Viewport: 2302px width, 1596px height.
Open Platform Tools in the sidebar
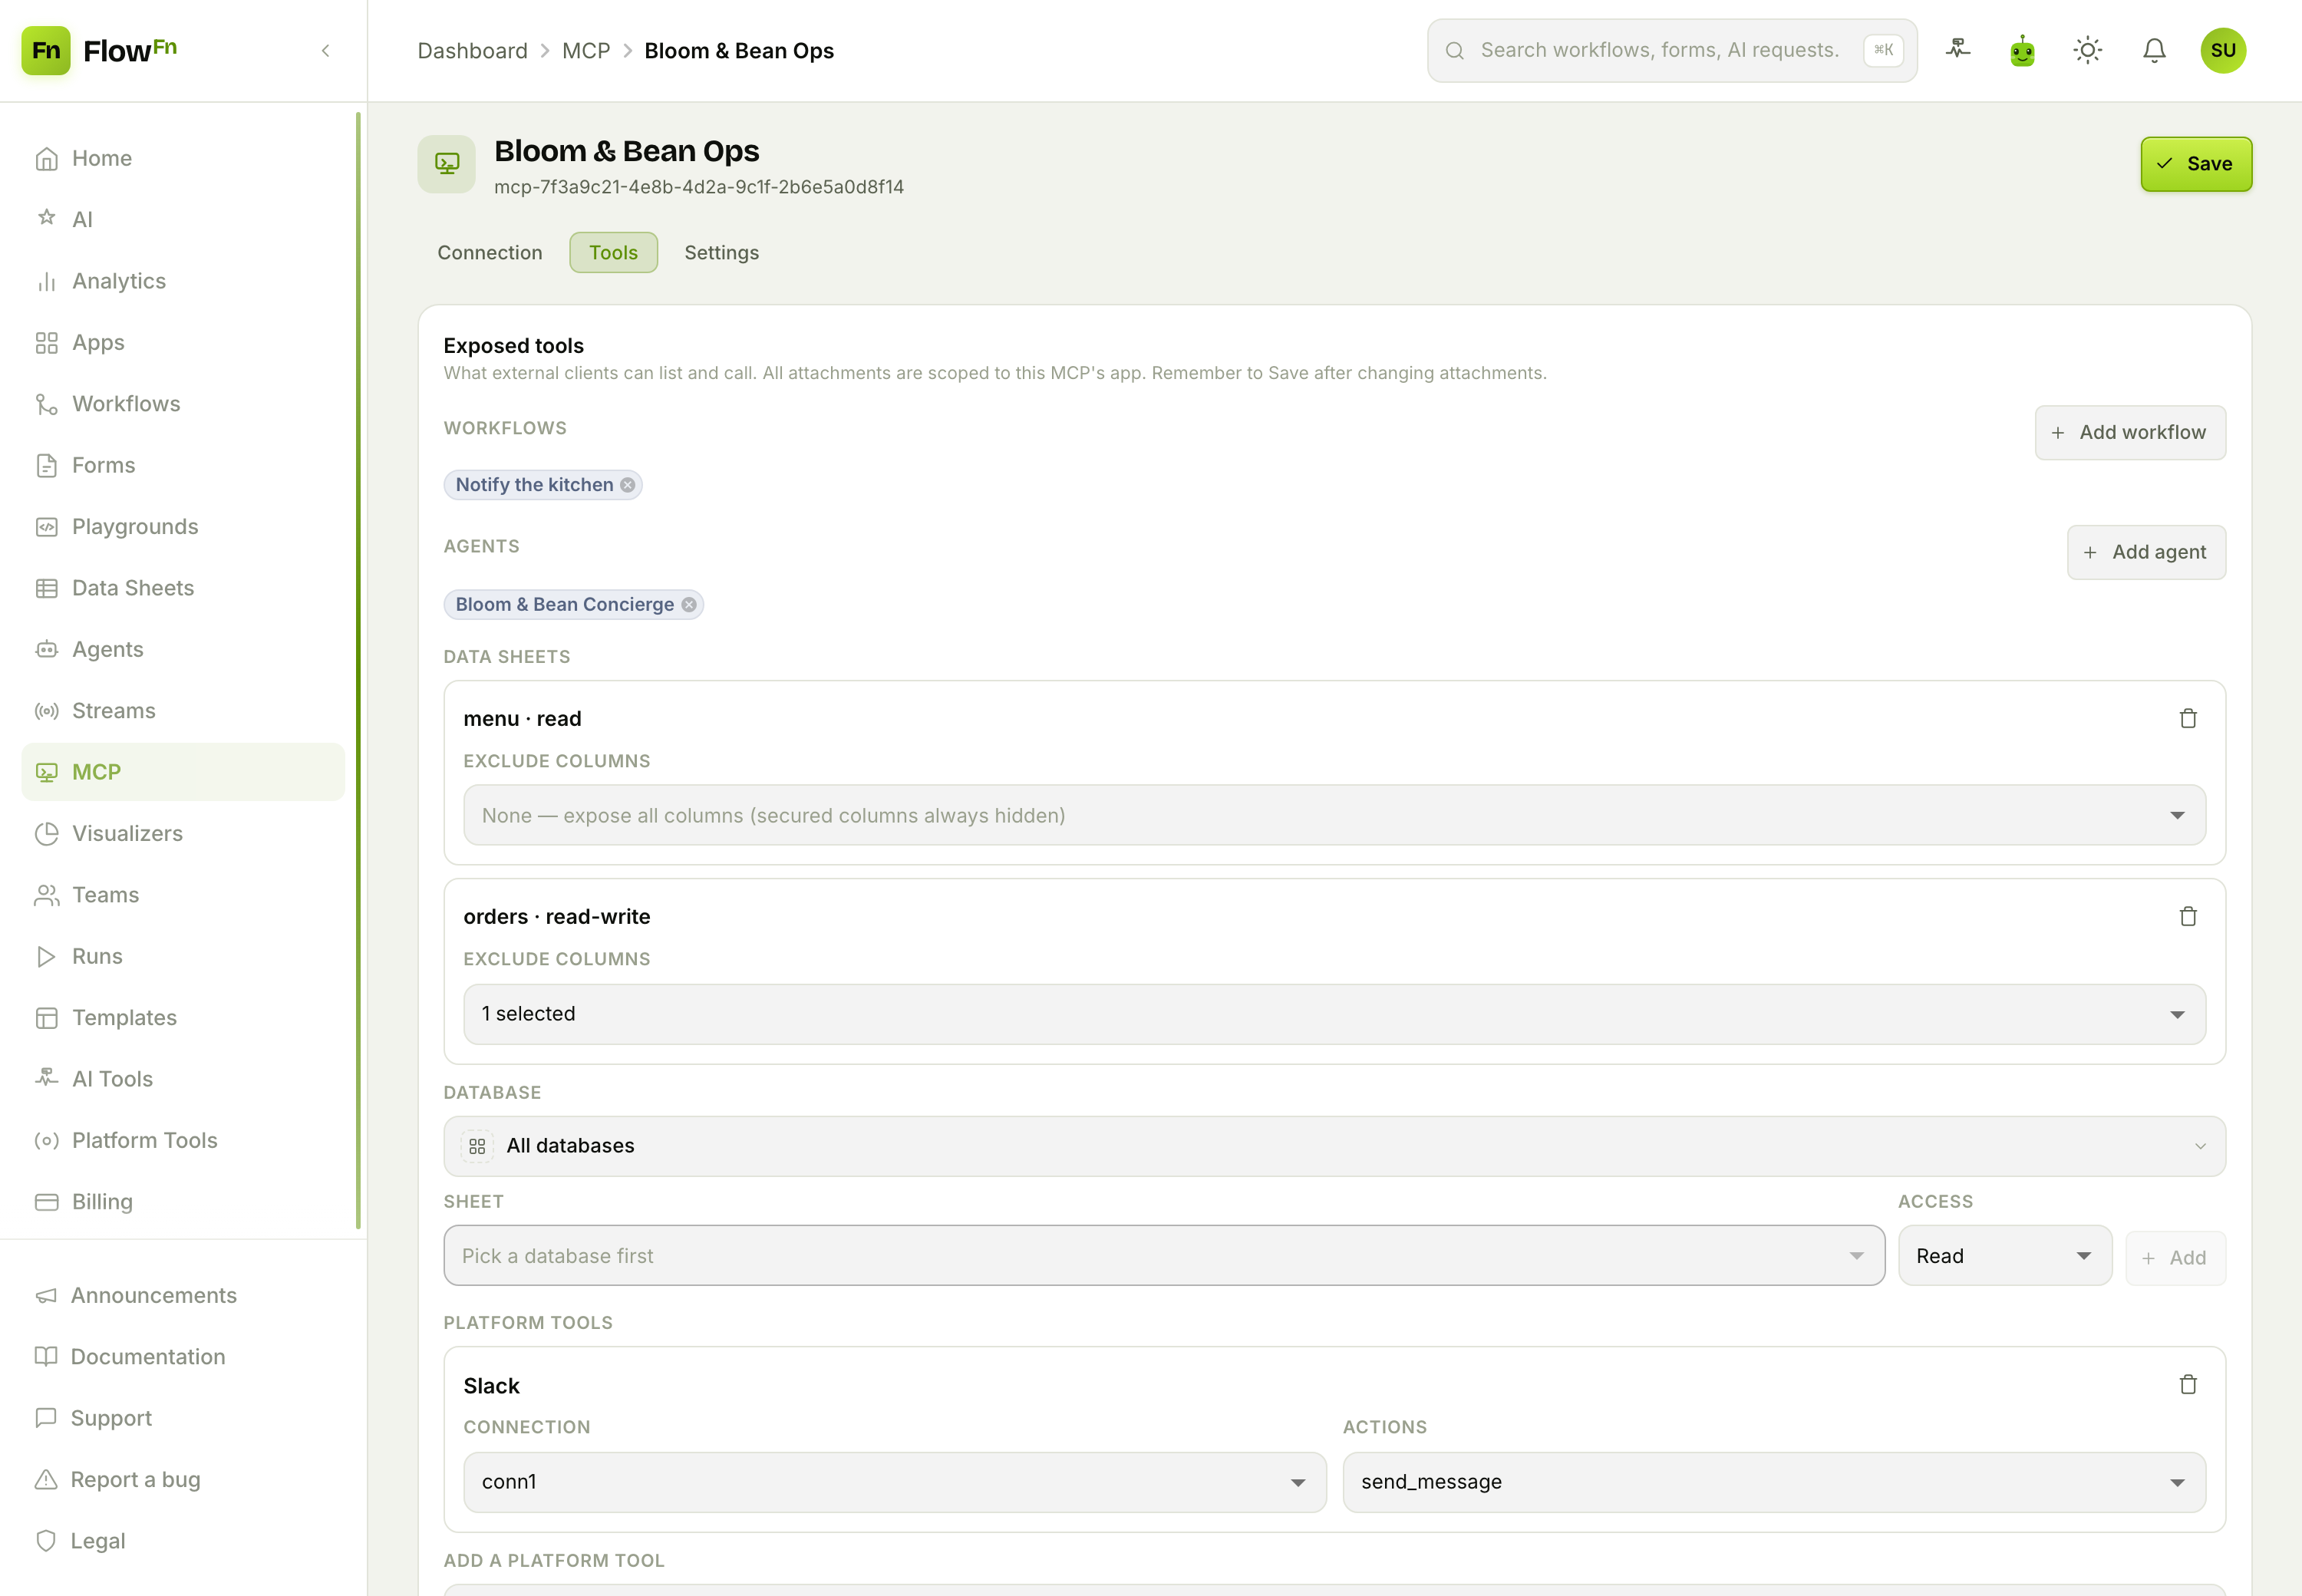click(x=183, y=1140)
